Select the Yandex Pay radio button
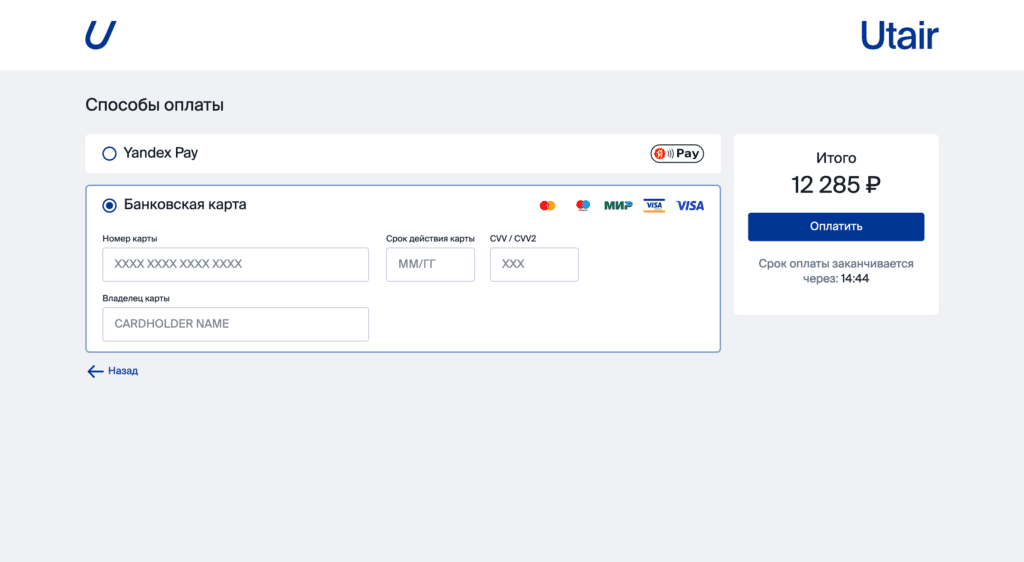This screenshot has width=1024, height=562. coord(109,153)
